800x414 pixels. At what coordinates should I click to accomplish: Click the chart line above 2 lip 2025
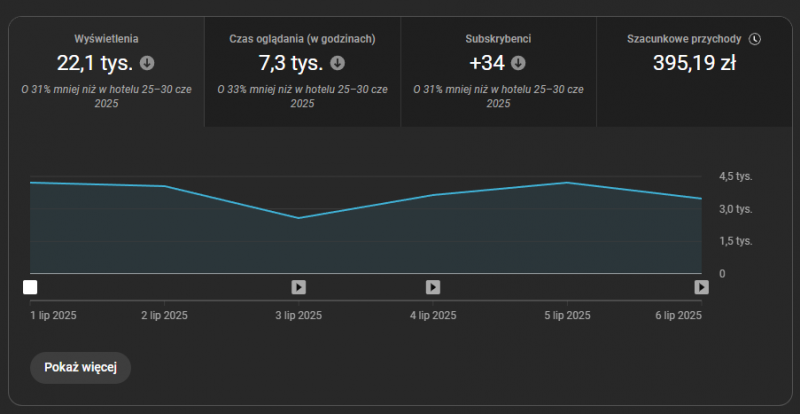pyautogui.click(x=164, y=187)
